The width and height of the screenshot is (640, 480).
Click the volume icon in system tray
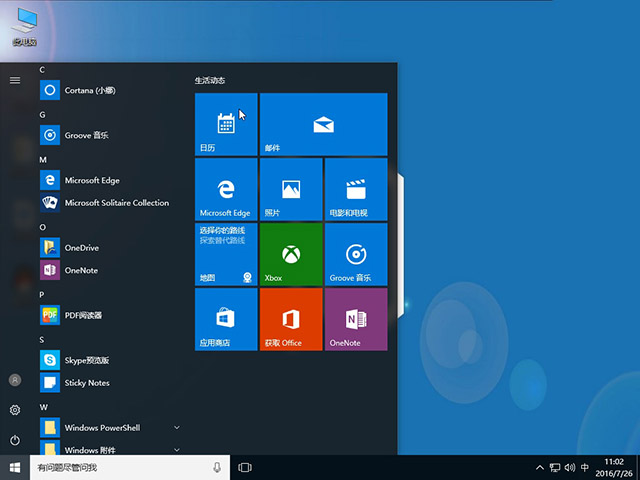coord(569,467)
